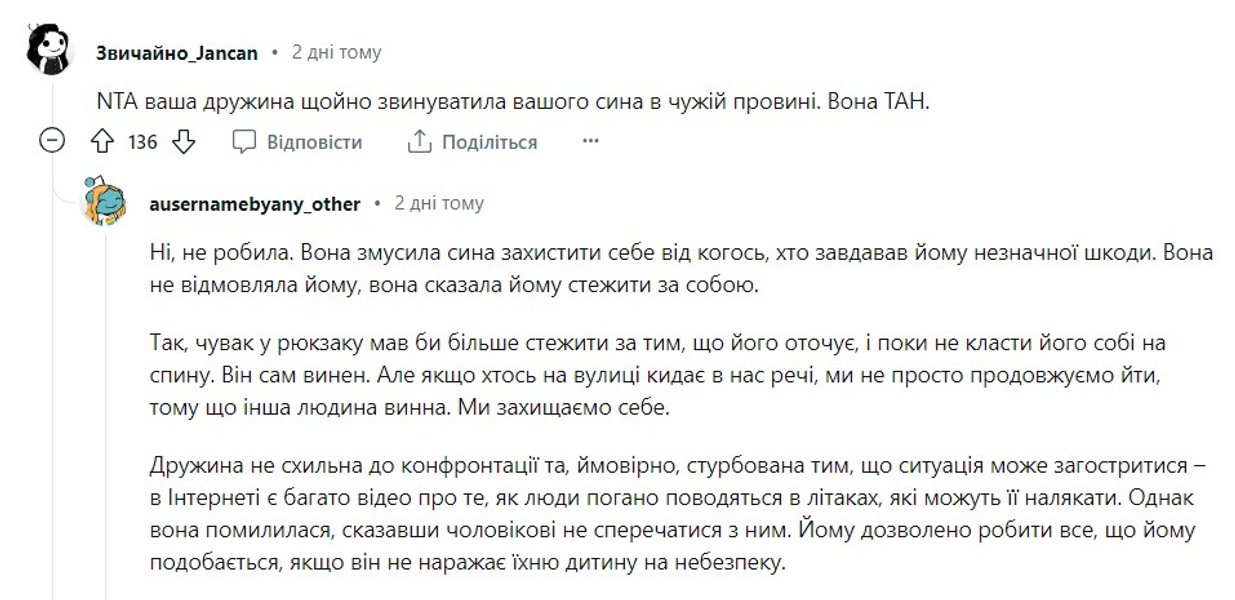Viewport: 1235px width, 600px height.
Task: Click the share arrow icon
Action: click(x=418, y=142)
